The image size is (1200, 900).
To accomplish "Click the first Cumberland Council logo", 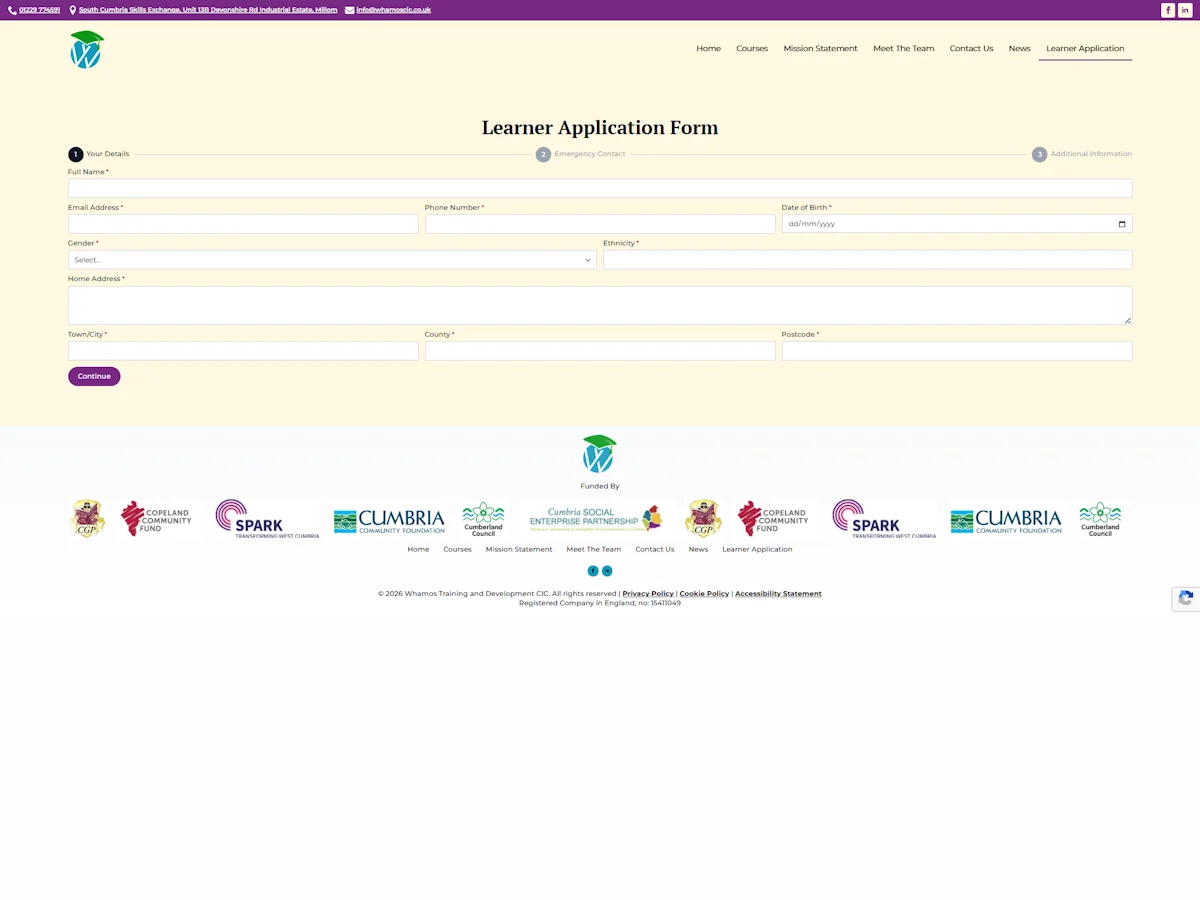I will pos(483,520).
